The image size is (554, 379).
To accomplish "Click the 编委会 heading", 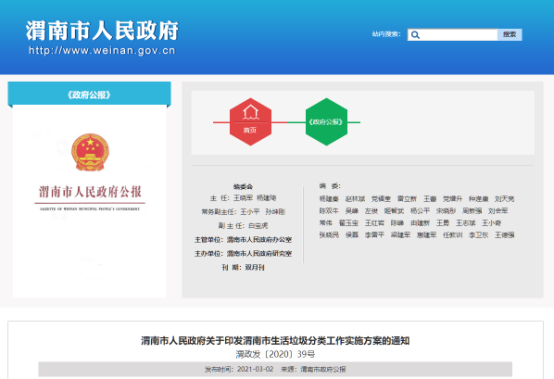I will [x=243, y=186].
